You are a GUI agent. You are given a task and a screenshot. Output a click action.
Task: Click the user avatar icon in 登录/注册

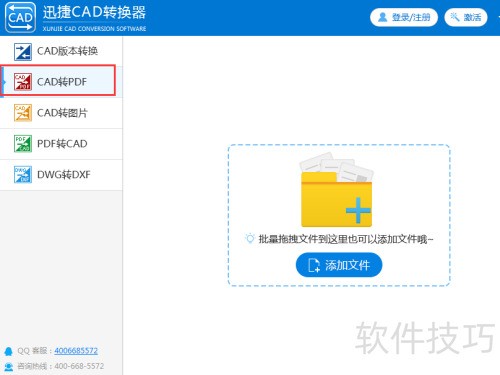(x=383, y=17)
